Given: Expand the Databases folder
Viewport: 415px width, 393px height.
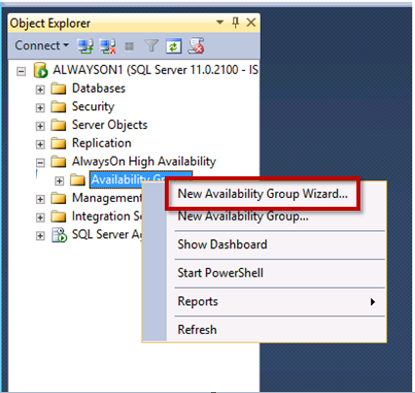Looking at the screenshot, I should [40, 90].
